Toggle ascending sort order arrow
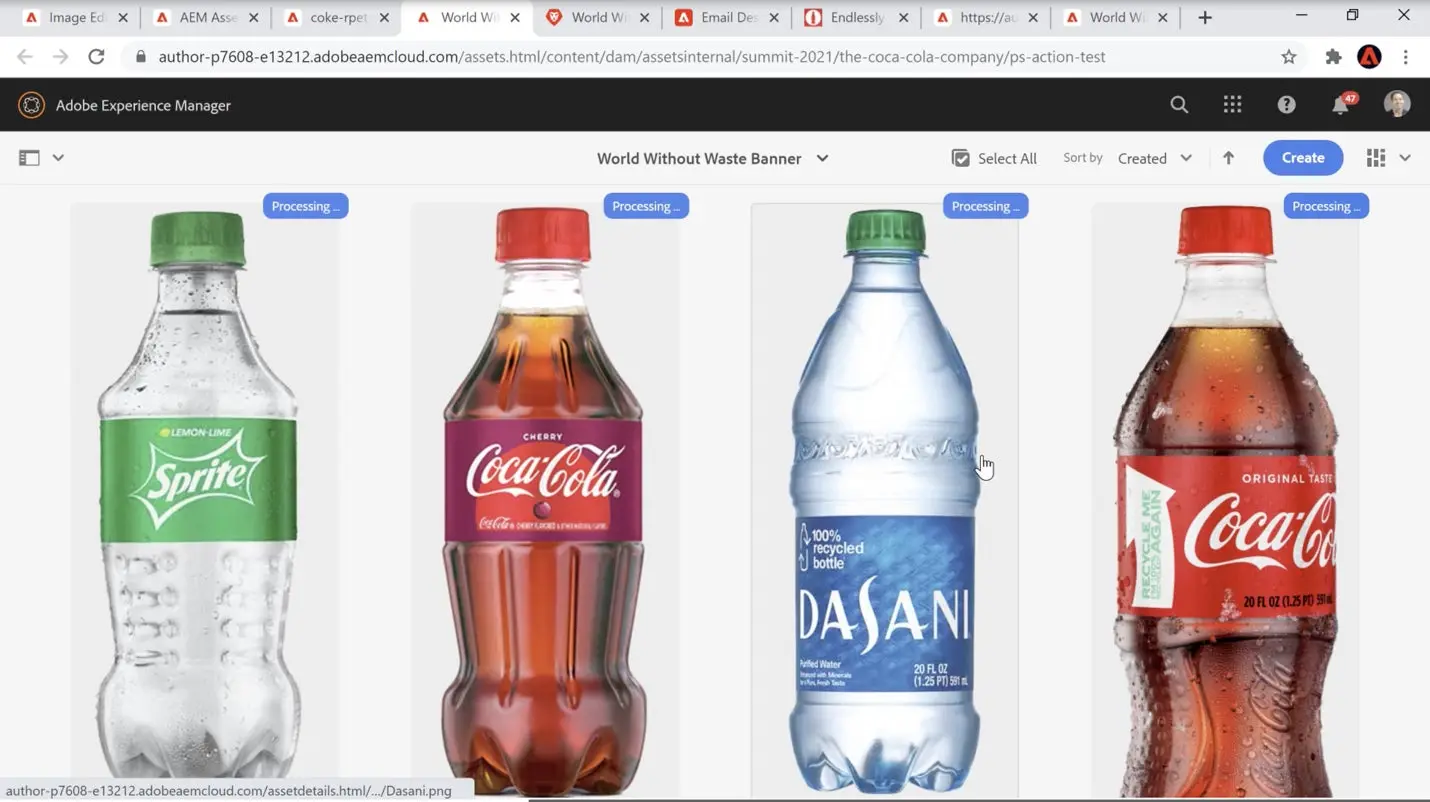Viewport: 1430px width, 802px height. point(1228,158)
